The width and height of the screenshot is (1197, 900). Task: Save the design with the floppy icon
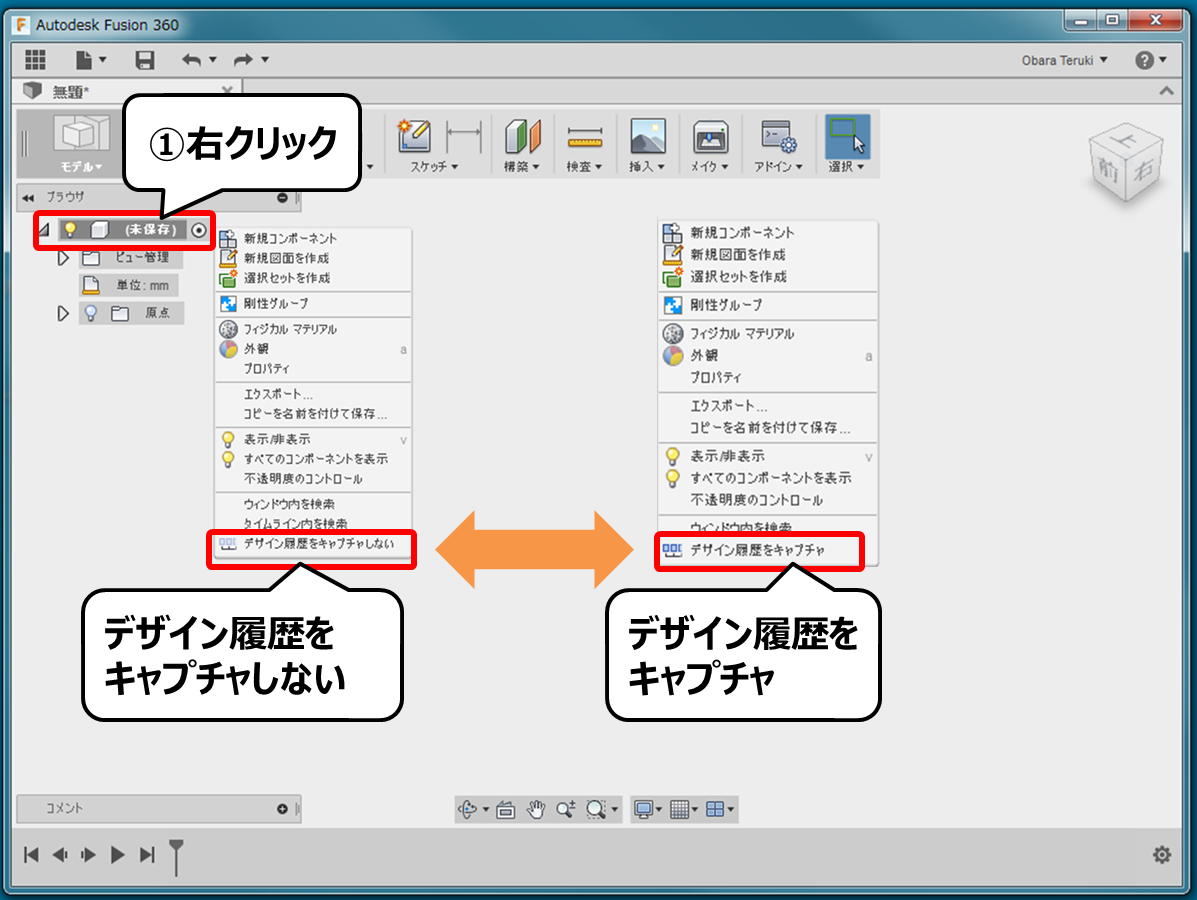click(144, 60)
